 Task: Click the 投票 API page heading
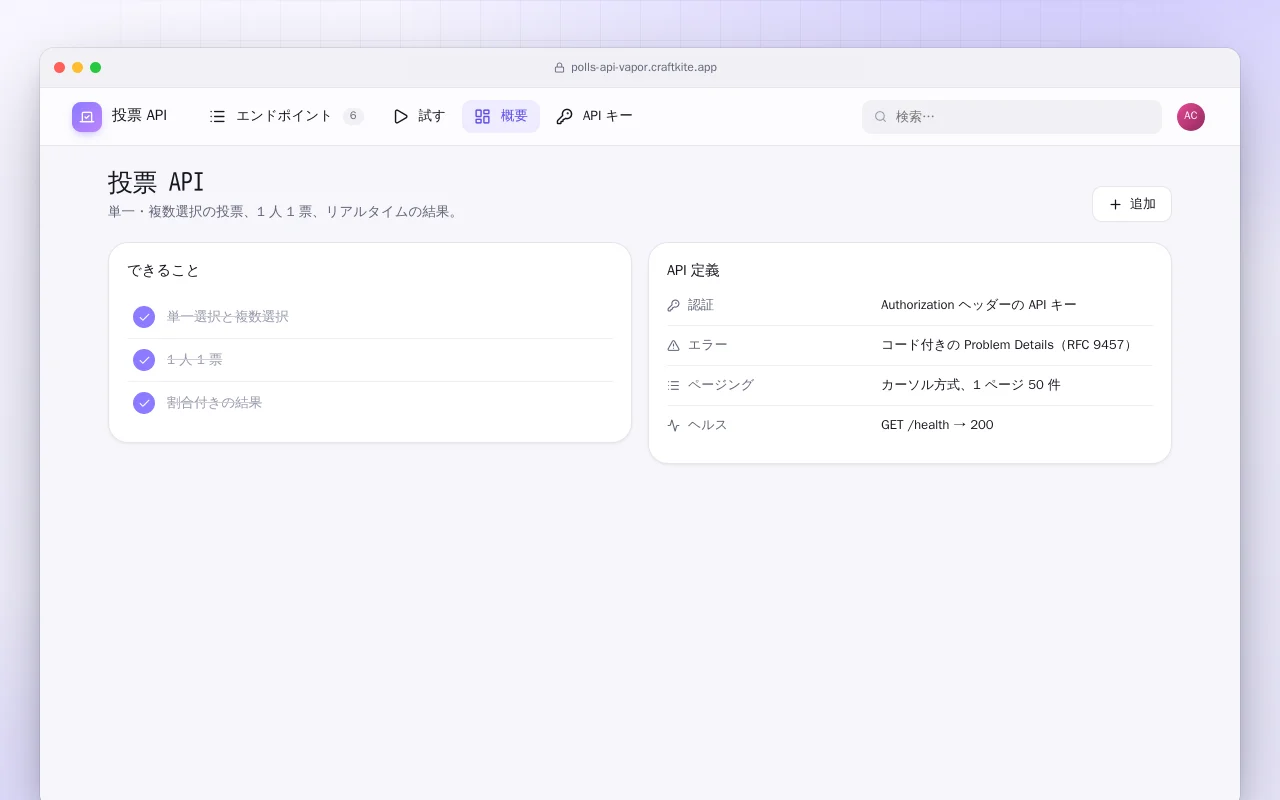156,183
